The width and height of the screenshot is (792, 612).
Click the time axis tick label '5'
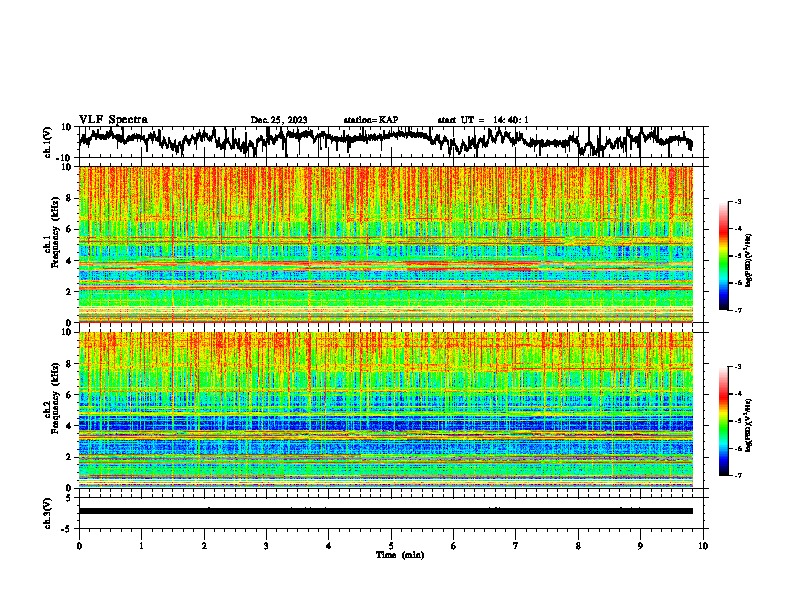coord(391,546)
